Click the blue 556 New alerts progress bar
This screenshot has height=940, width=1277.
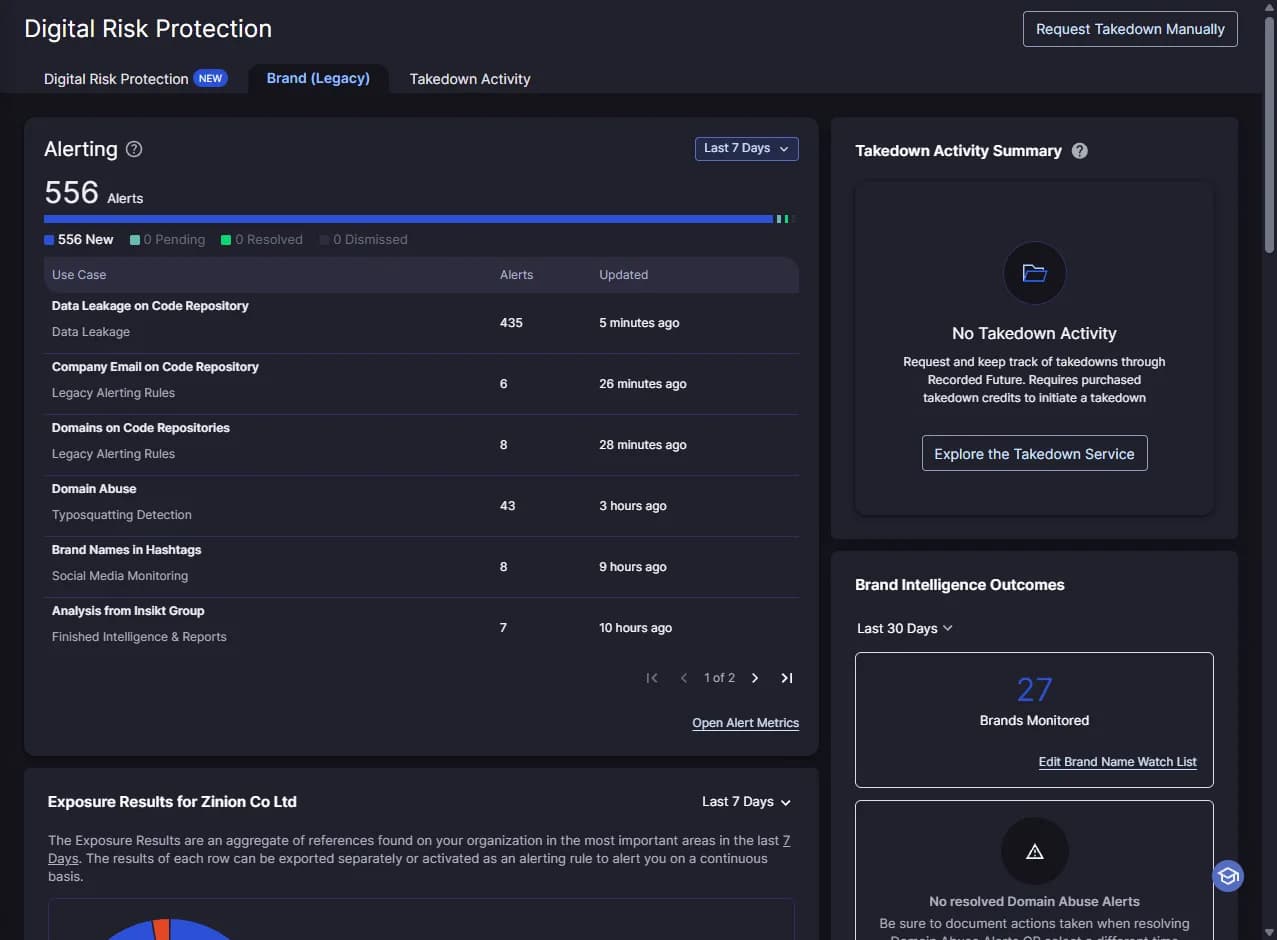tap(408, 218)
